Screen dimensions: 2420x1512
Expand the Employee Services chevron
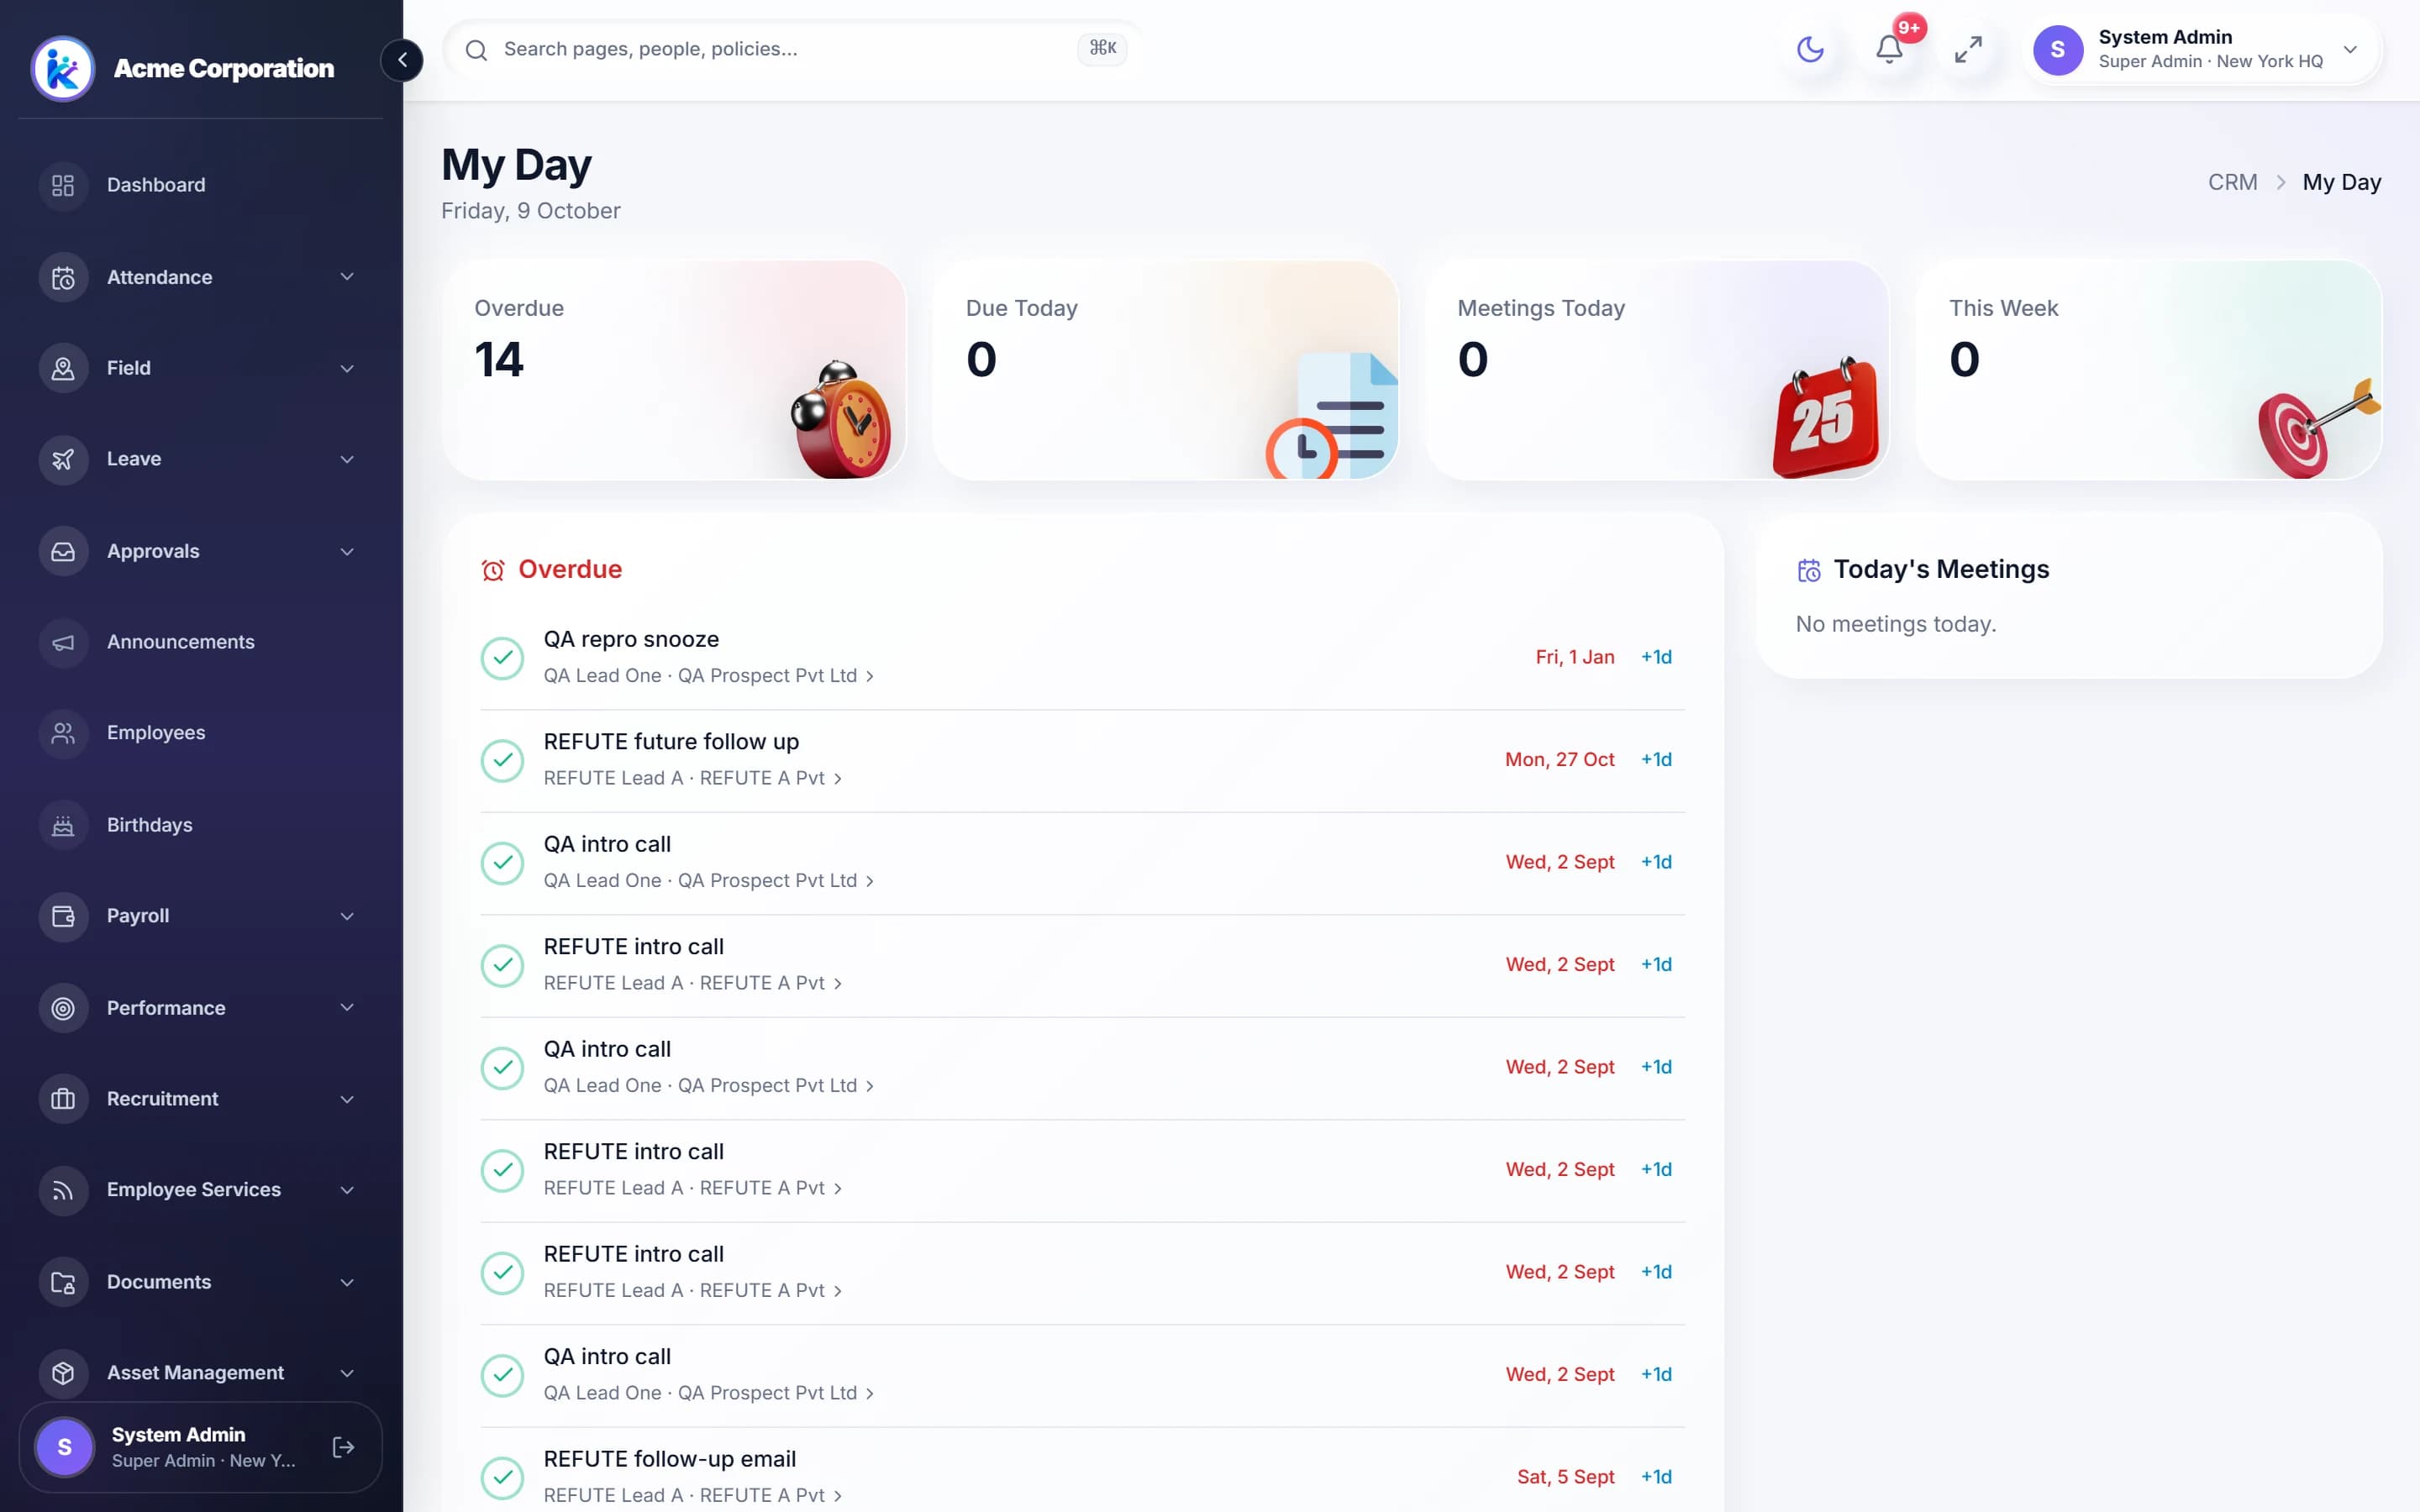coord(347,1190)
